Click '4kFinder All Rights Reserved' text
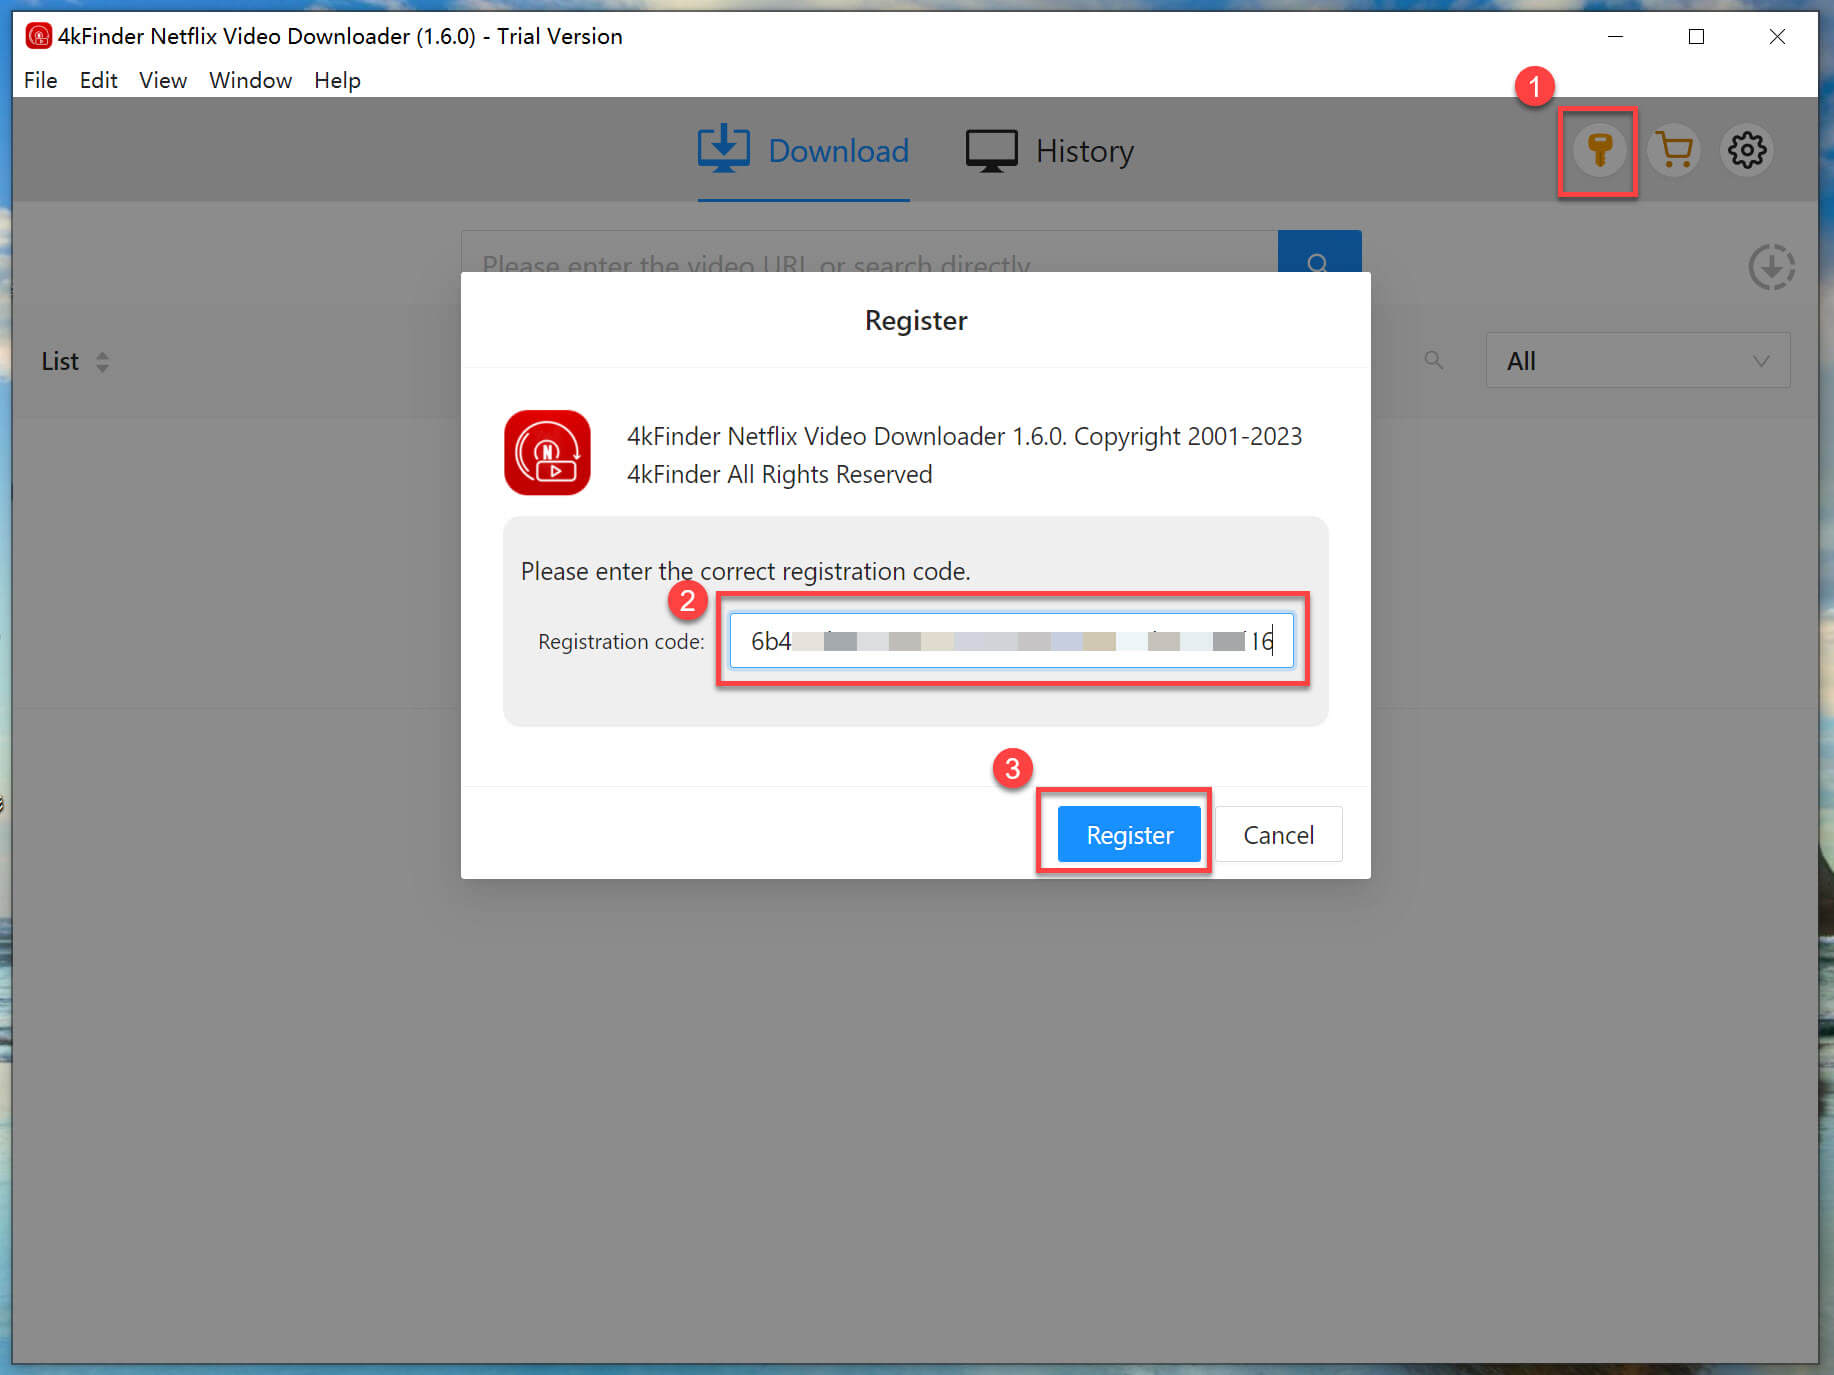Viewport: 1834px width, 1375px height. click(x=779, y=474)
